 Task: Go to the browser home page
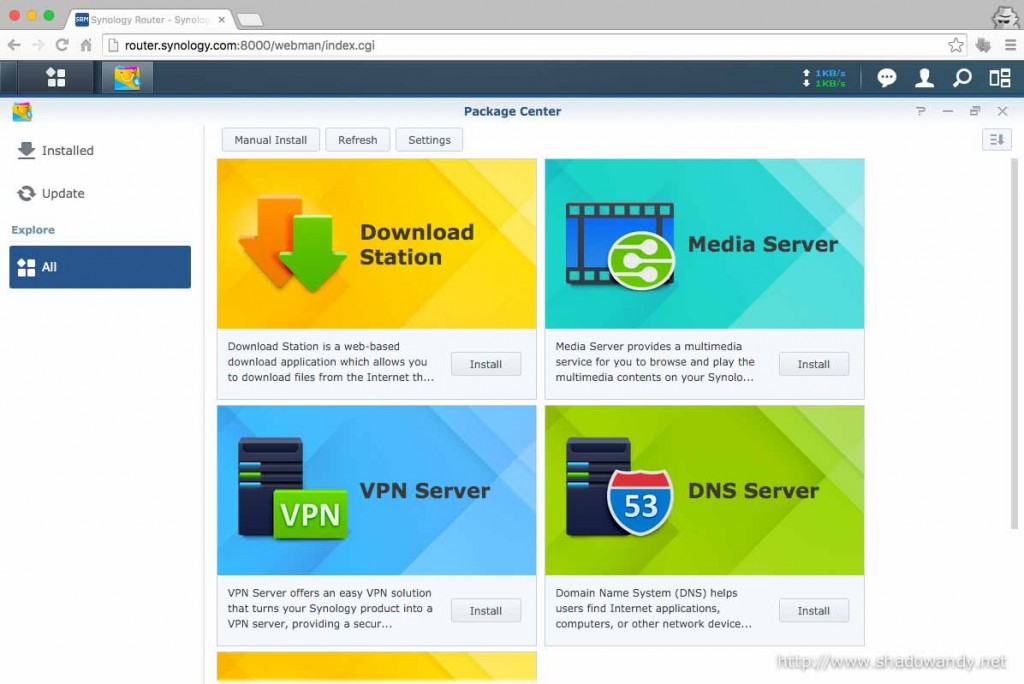click(x=86, y=45)
